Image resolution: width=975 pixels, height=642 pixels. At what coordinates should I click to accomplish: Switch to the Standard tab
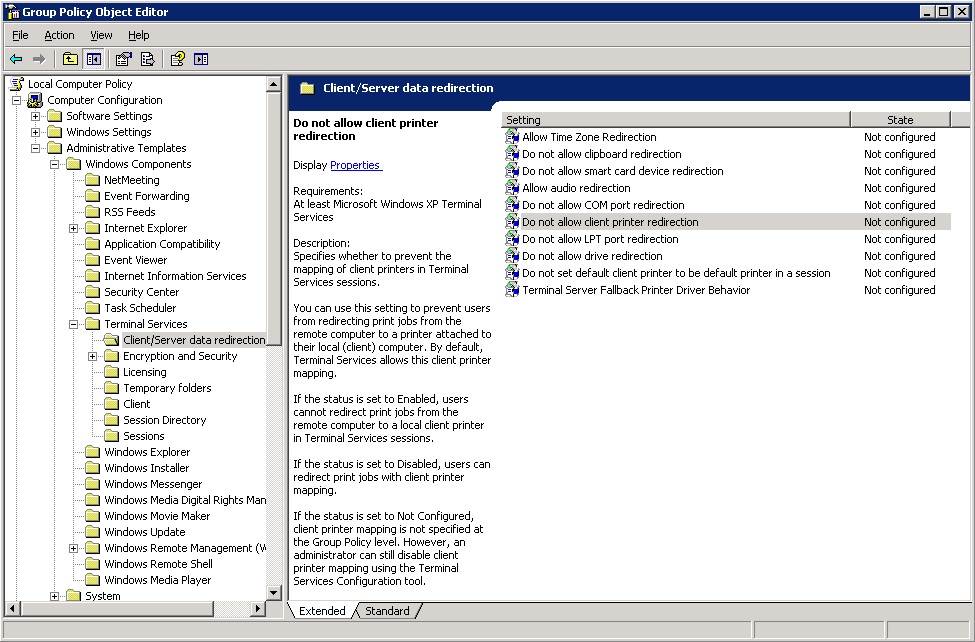pyautogui.click(x=387, y=611)
